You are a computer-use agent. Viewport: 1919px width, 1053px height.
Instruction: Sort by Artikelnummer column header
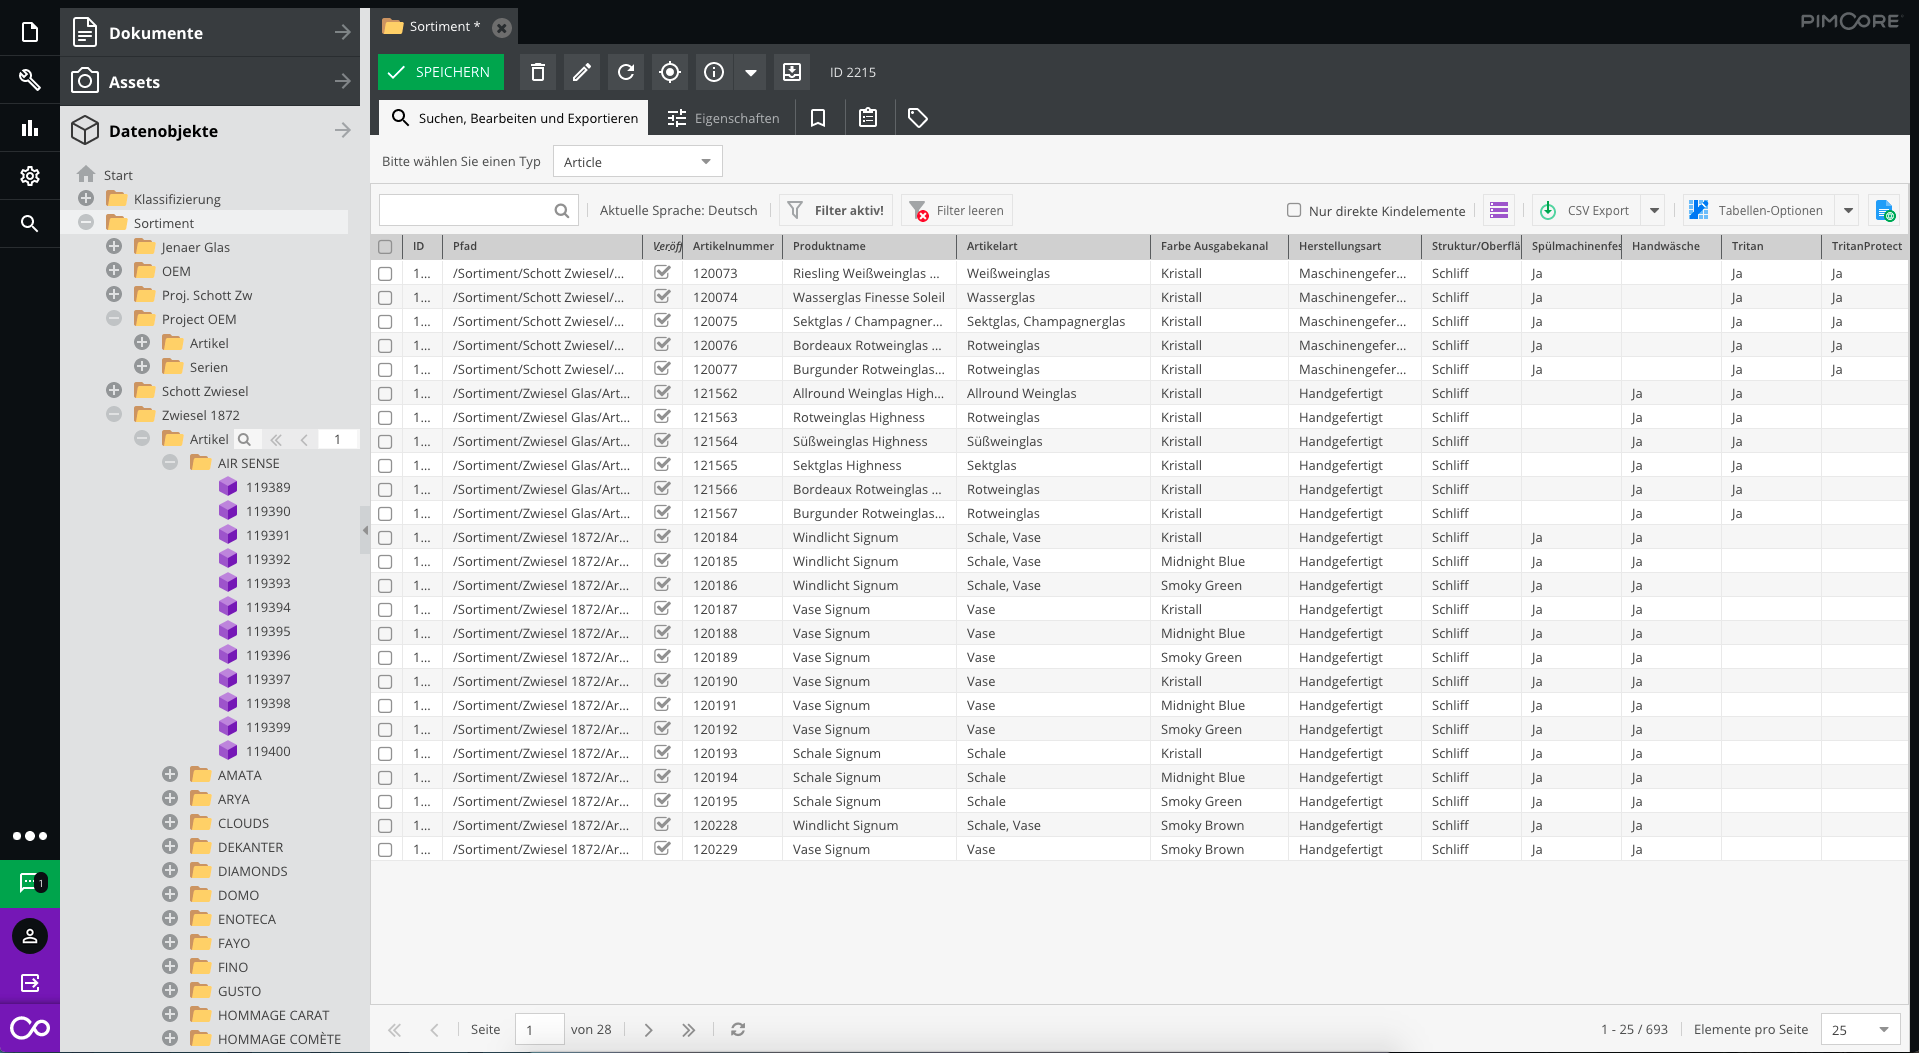tap(733, 246)
